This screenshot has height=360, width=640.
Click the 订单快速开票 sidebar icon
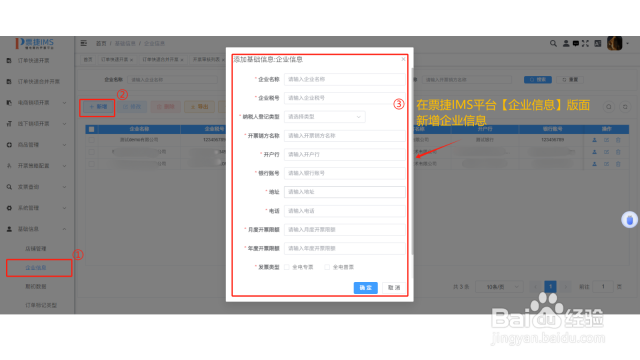pyautogui.click(x=9, y=60)
